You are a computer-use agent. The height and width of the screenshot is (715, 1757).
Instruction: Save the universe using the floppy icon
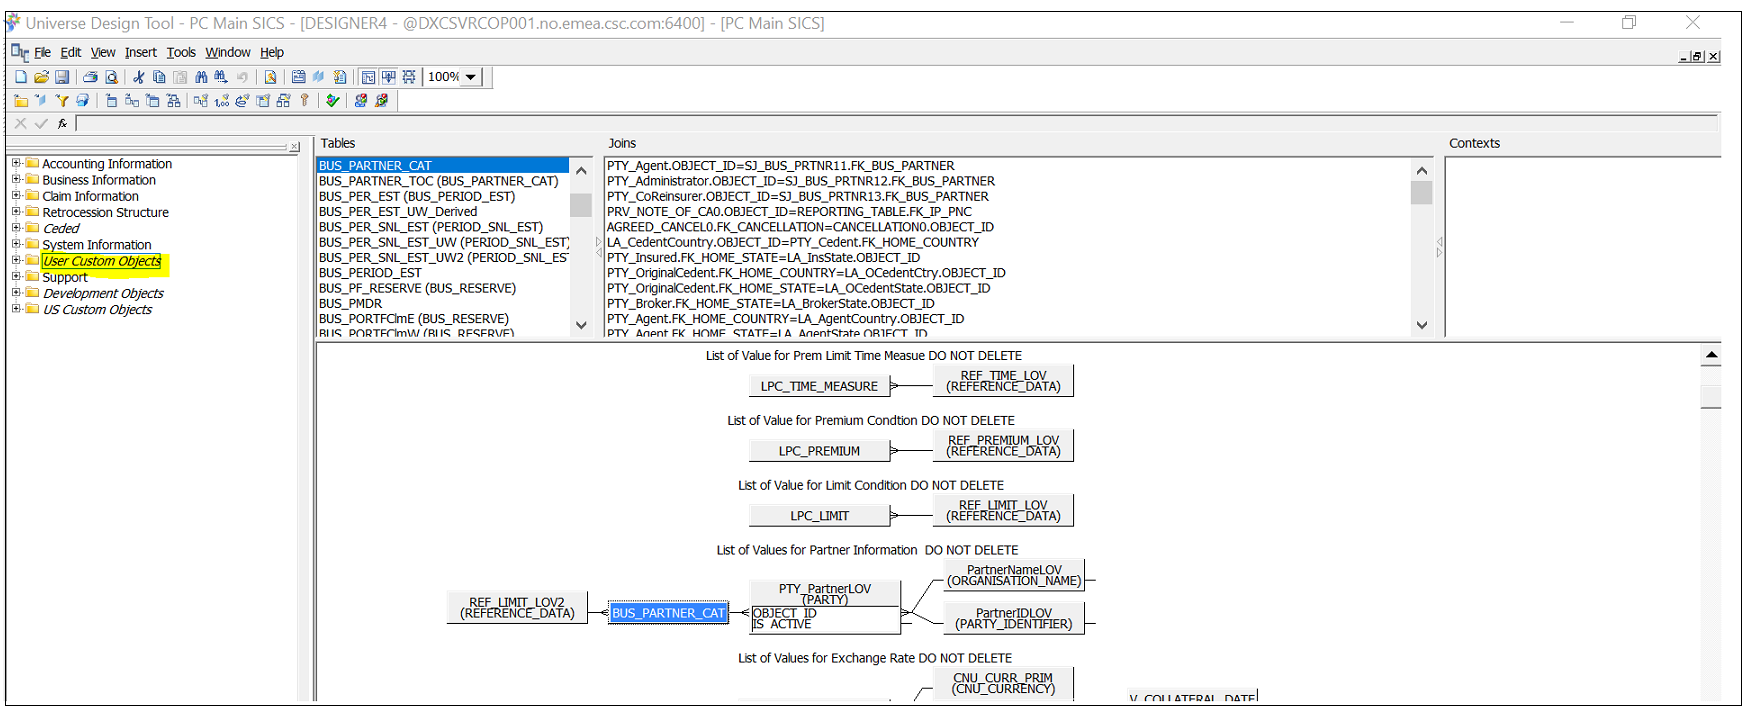62,77
